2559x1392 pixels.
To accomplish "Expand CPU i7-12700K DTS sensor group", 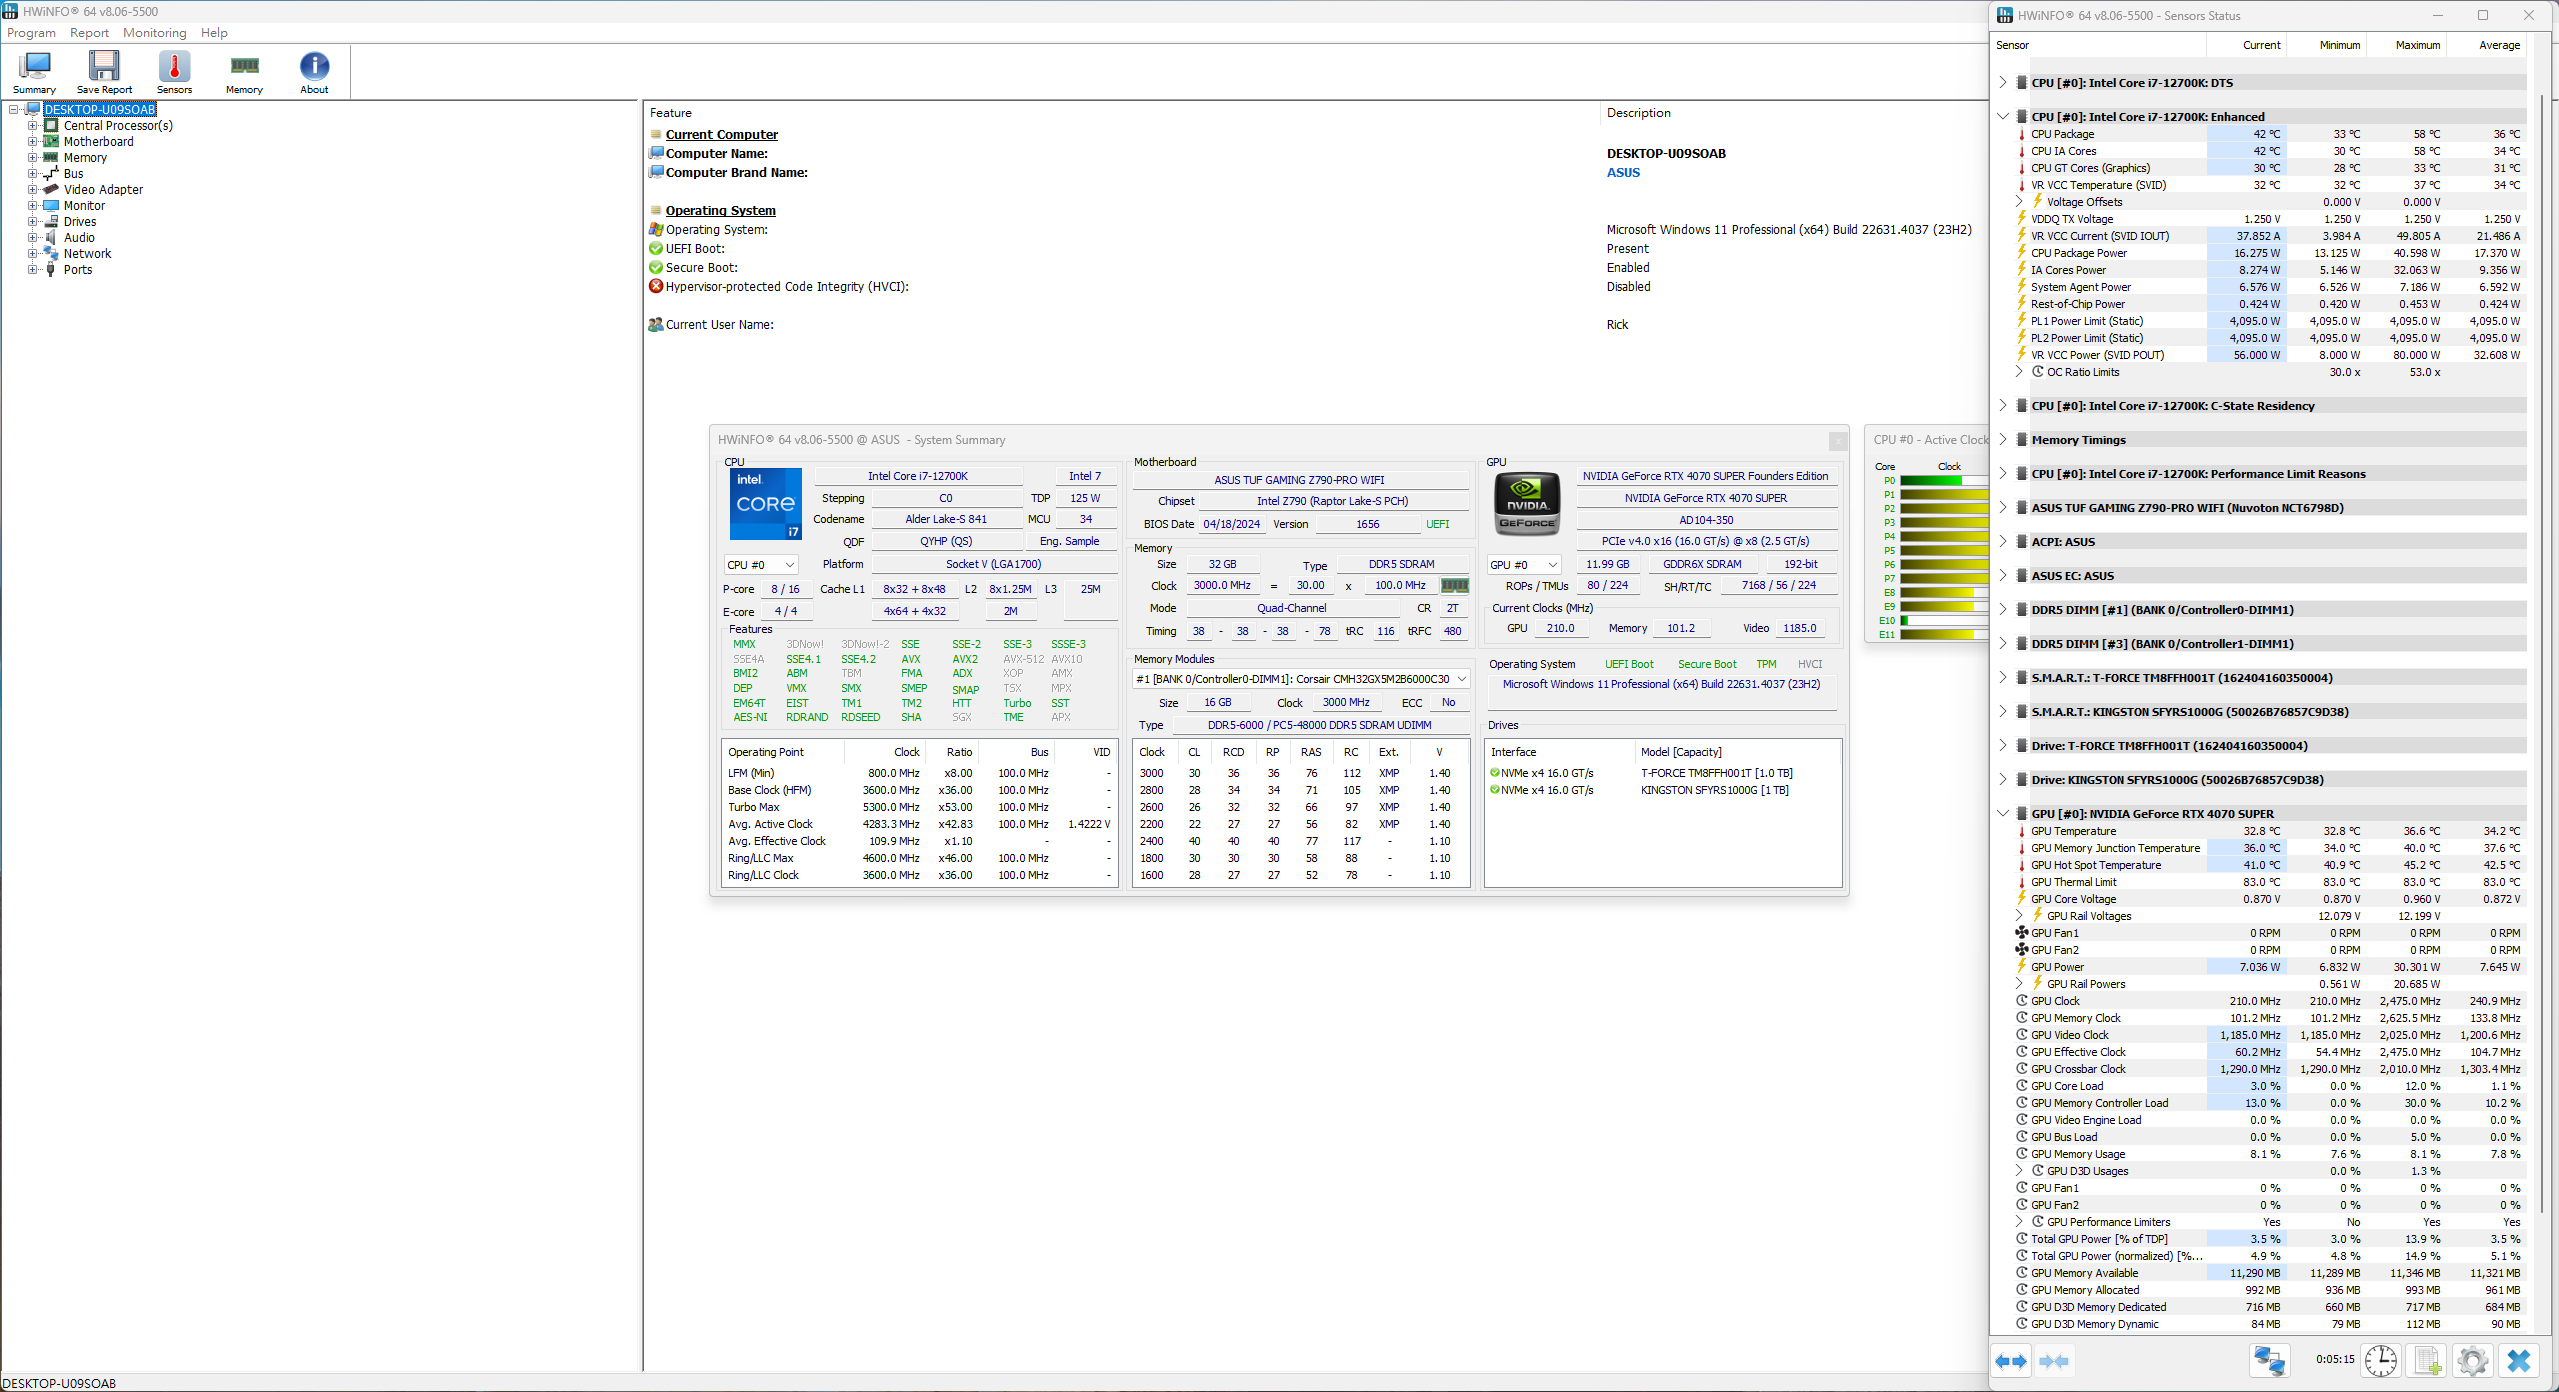I will pos(2003,83).
